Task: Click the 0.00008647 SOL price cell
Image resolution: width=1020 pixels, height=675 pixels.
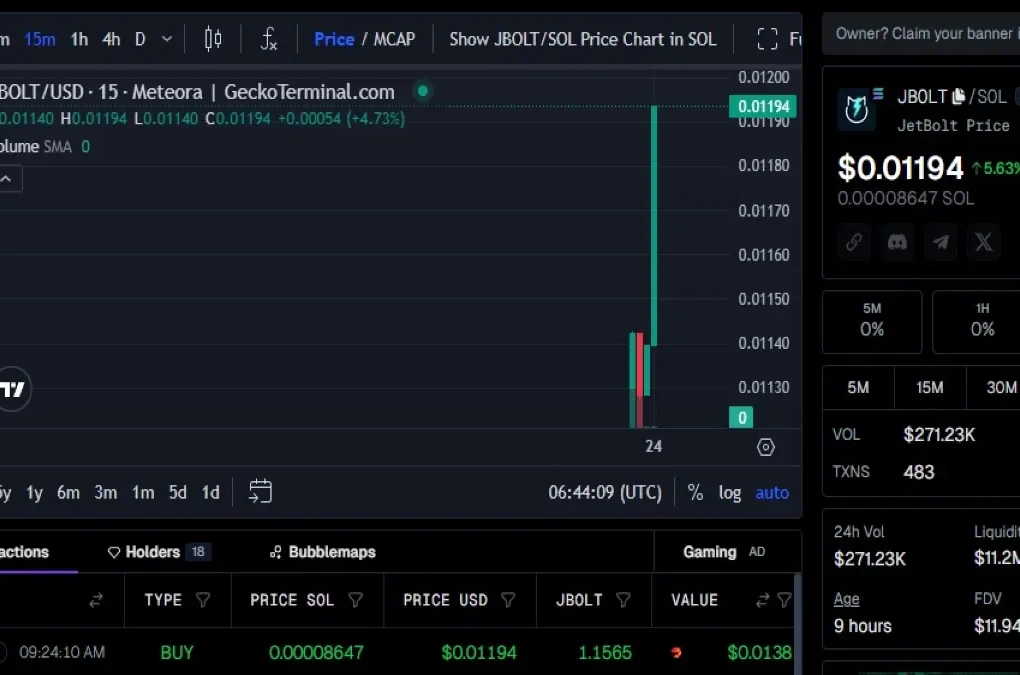Action: pos(316,652)
